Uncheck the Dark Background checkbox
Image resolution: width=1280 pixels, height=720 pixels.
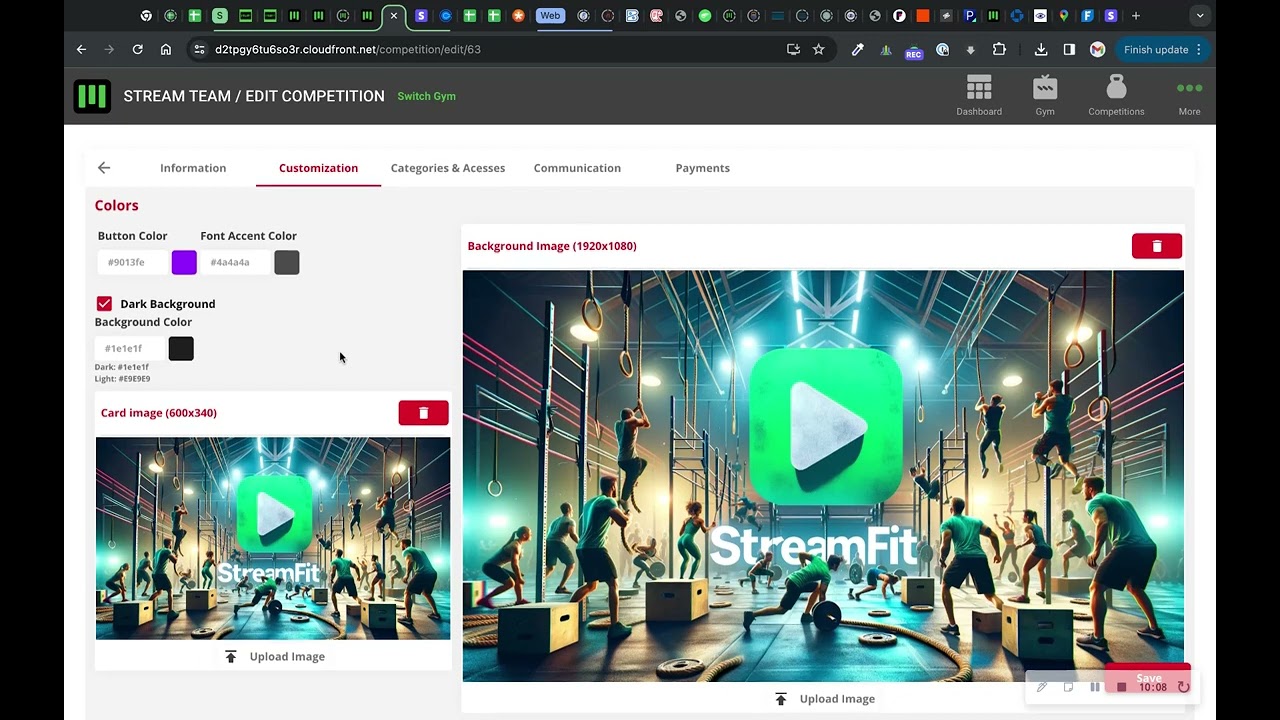104,303
